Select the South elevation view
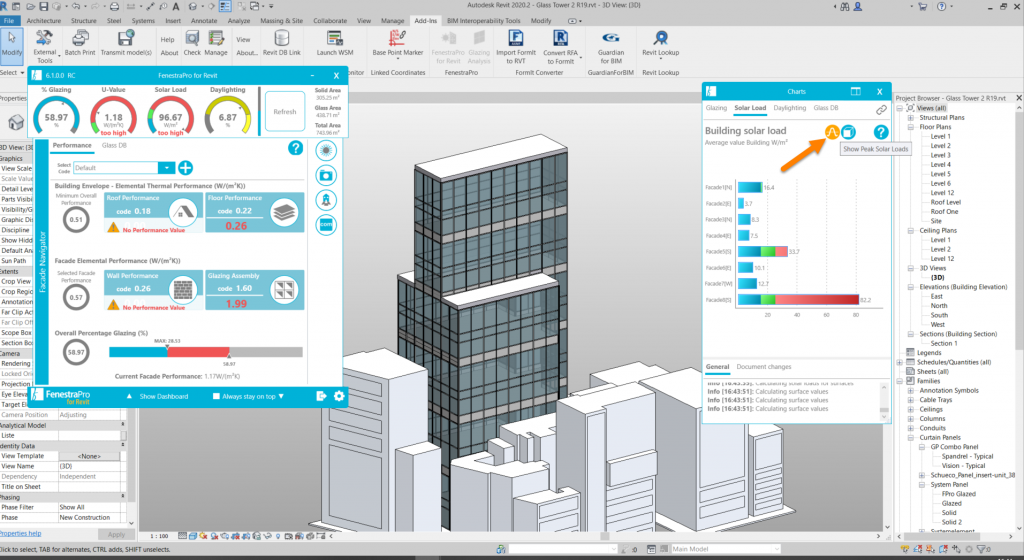Screen dimensions: 1024x560 (x=939, y=315)
